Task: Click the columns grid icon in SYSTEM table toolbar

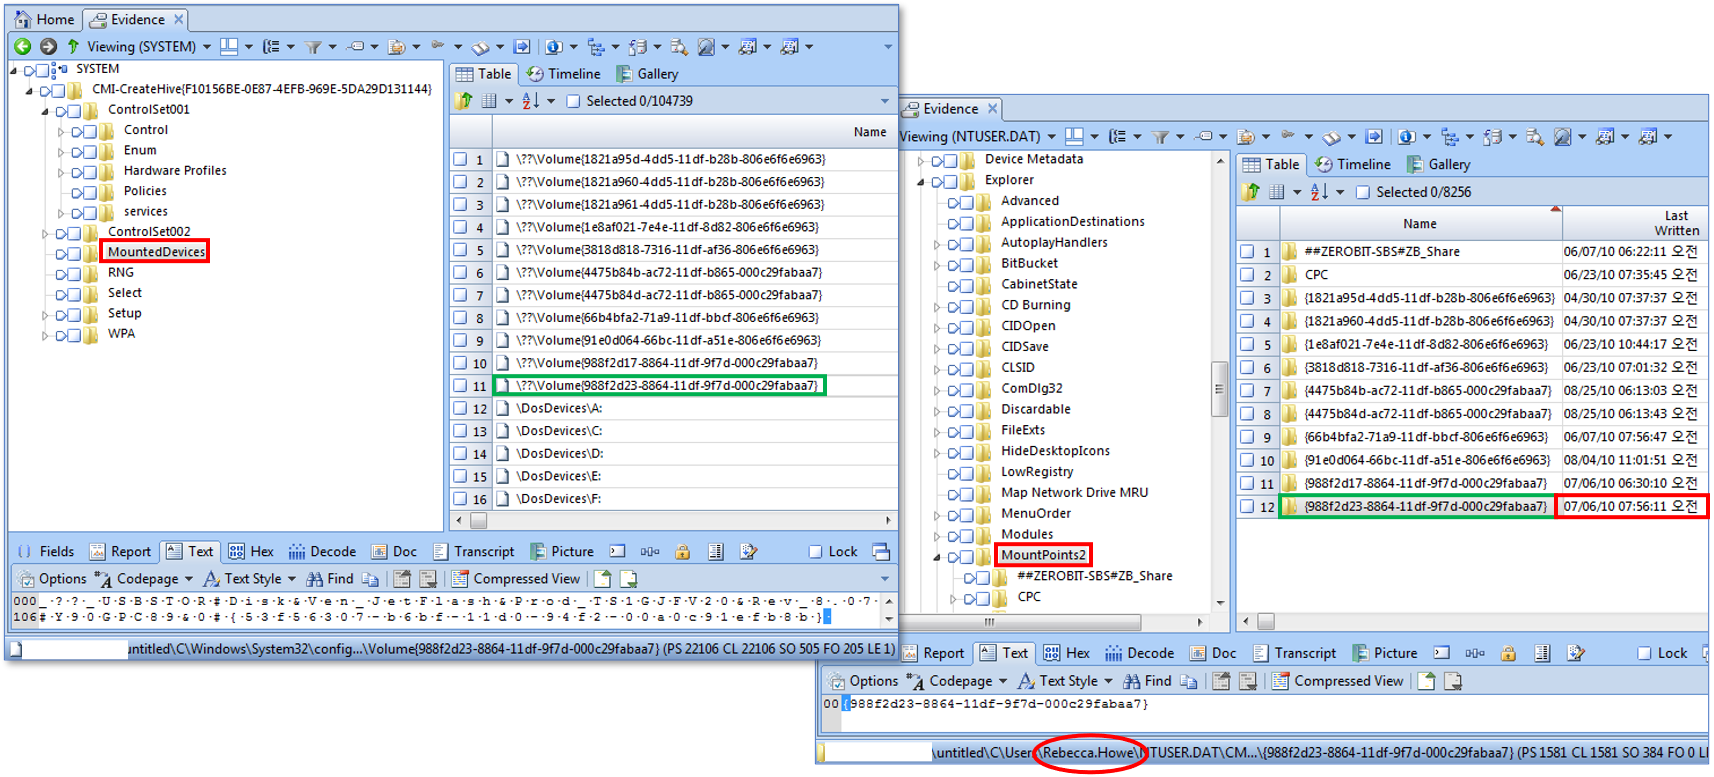Action: point(489,100)
